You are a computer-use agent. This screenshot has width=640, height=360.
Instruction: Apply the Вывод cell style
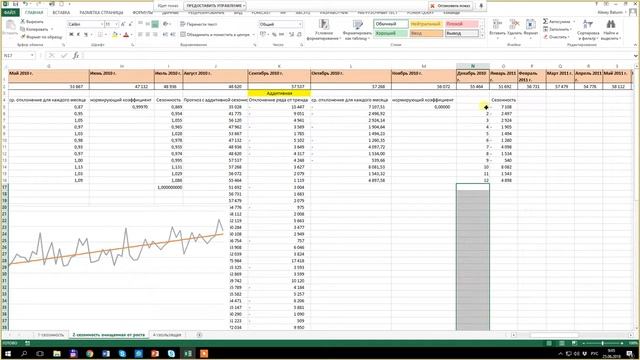click(x=462, y=33)
